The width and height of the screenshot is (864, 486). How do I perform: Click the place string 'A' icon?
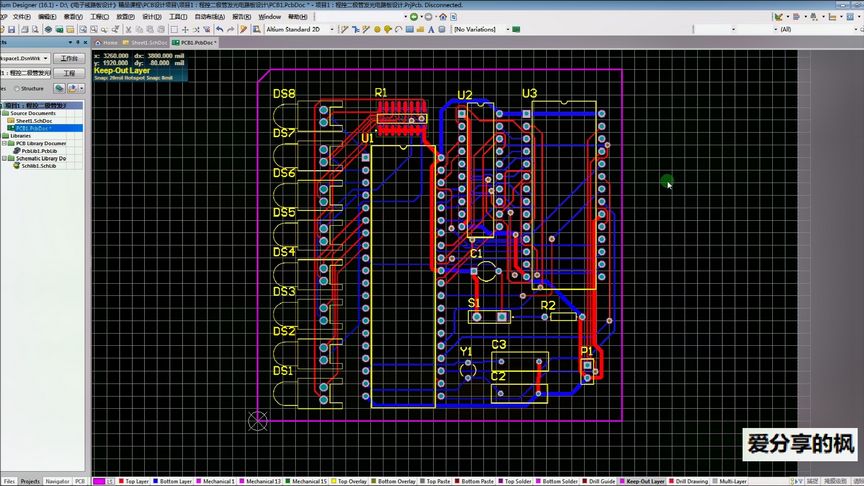pos(431,29)
